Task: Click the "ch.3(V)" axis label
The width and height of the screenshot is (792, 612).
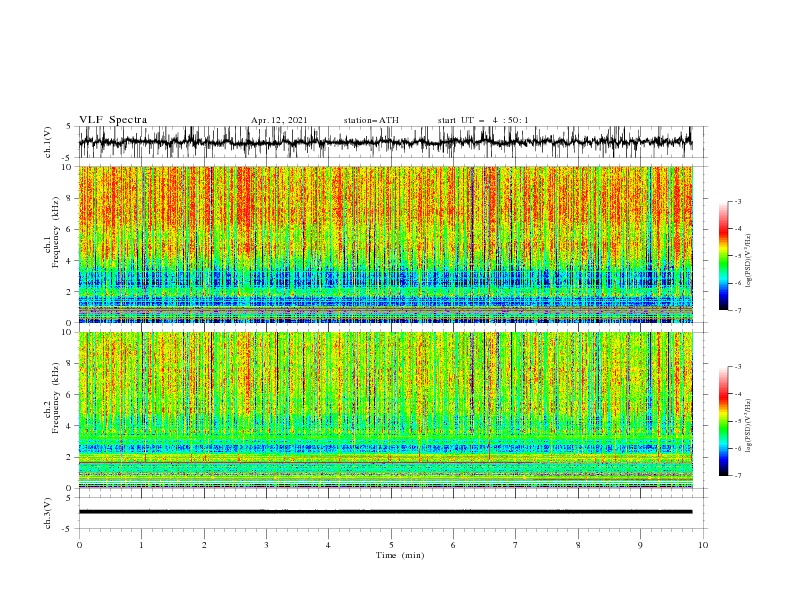Action: 48,513
